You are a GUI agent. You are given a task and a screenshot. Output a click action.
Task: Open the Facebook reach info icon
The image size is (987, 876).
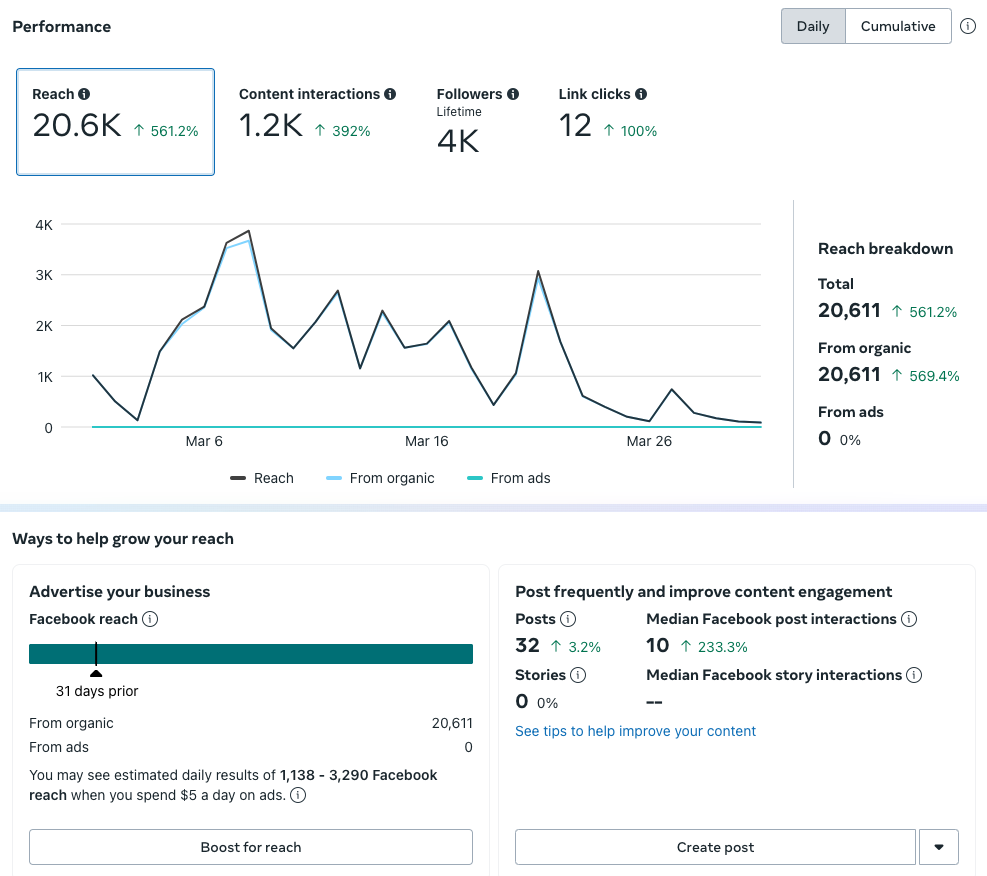(x=150, y=619)
